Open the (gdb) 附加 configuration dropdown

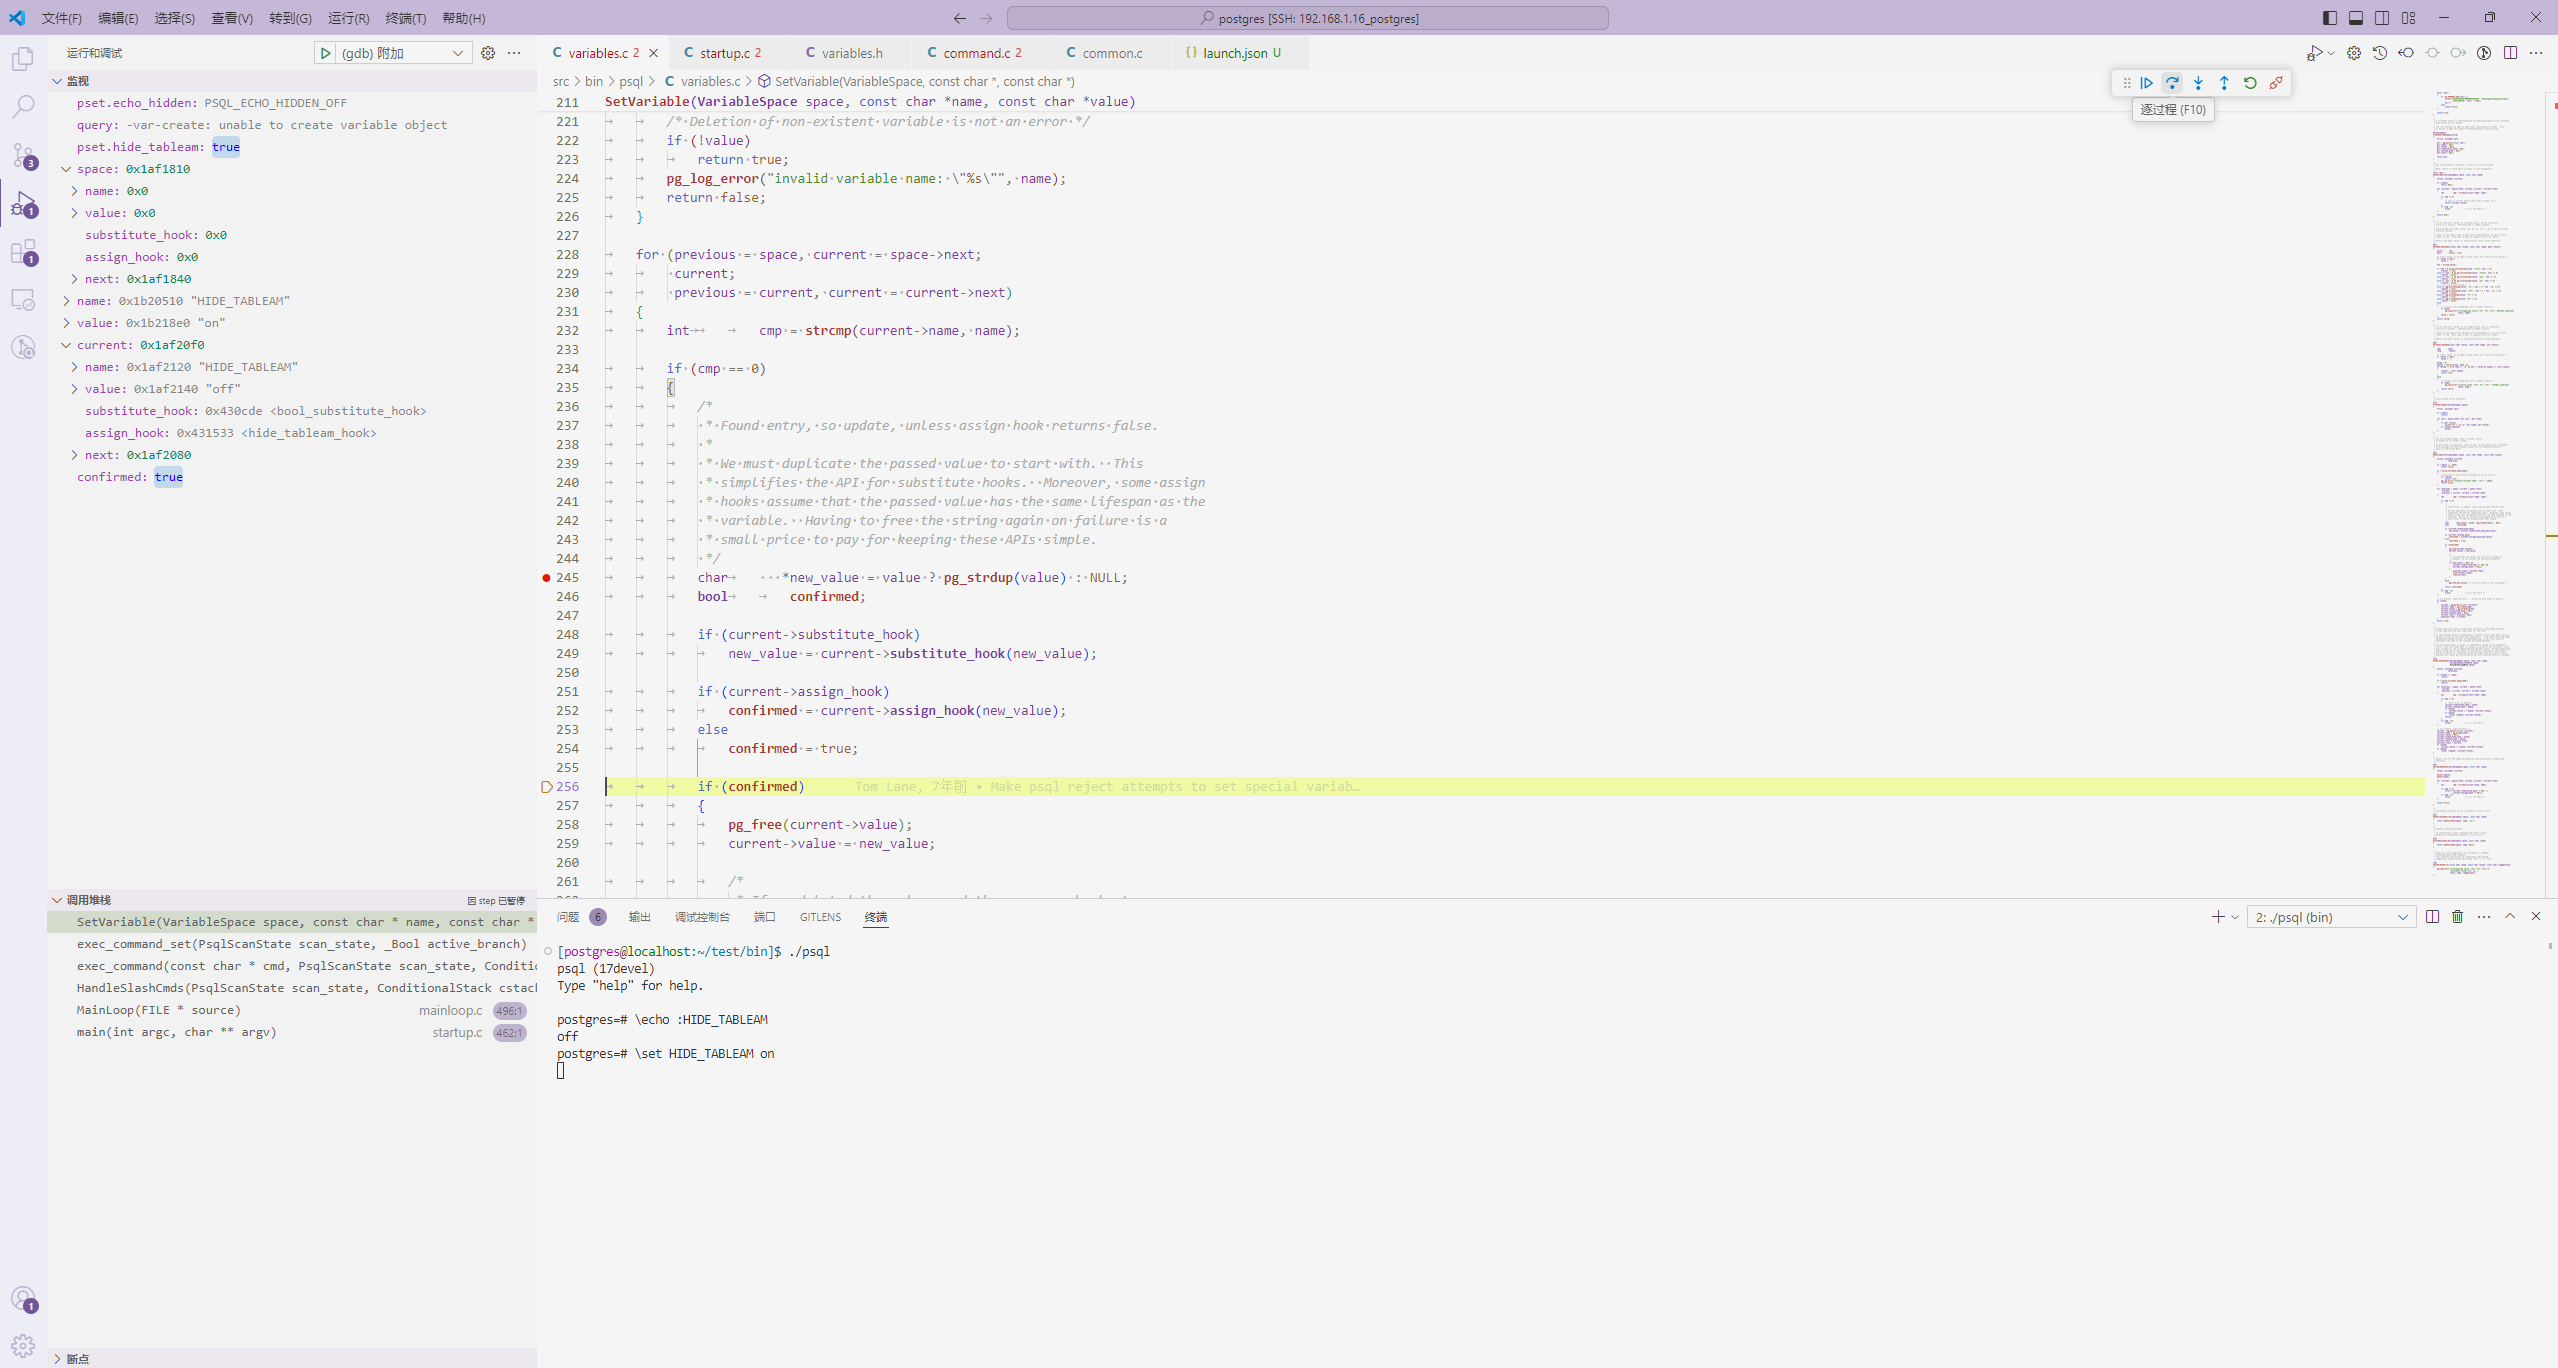point(404,53)
